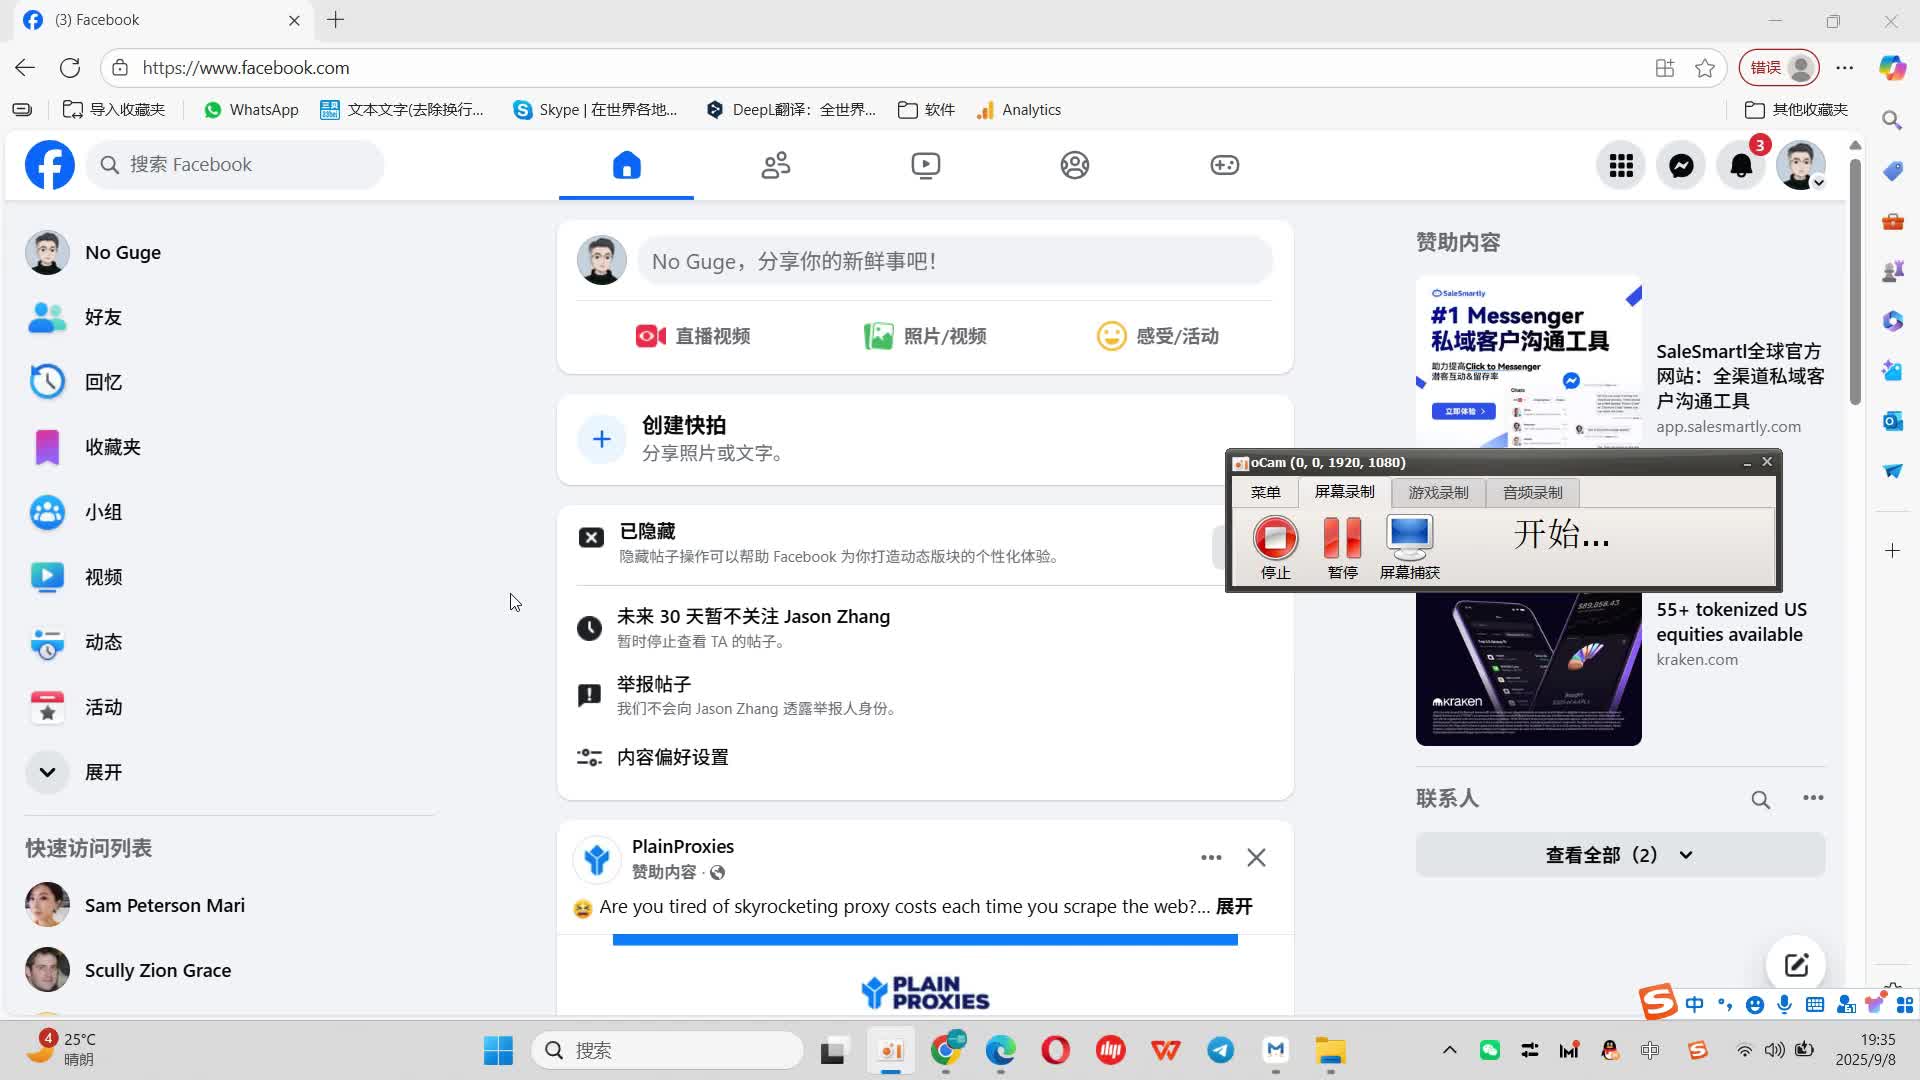
Task: Open account menu from profile avatar
Action: click(1800, 165)
